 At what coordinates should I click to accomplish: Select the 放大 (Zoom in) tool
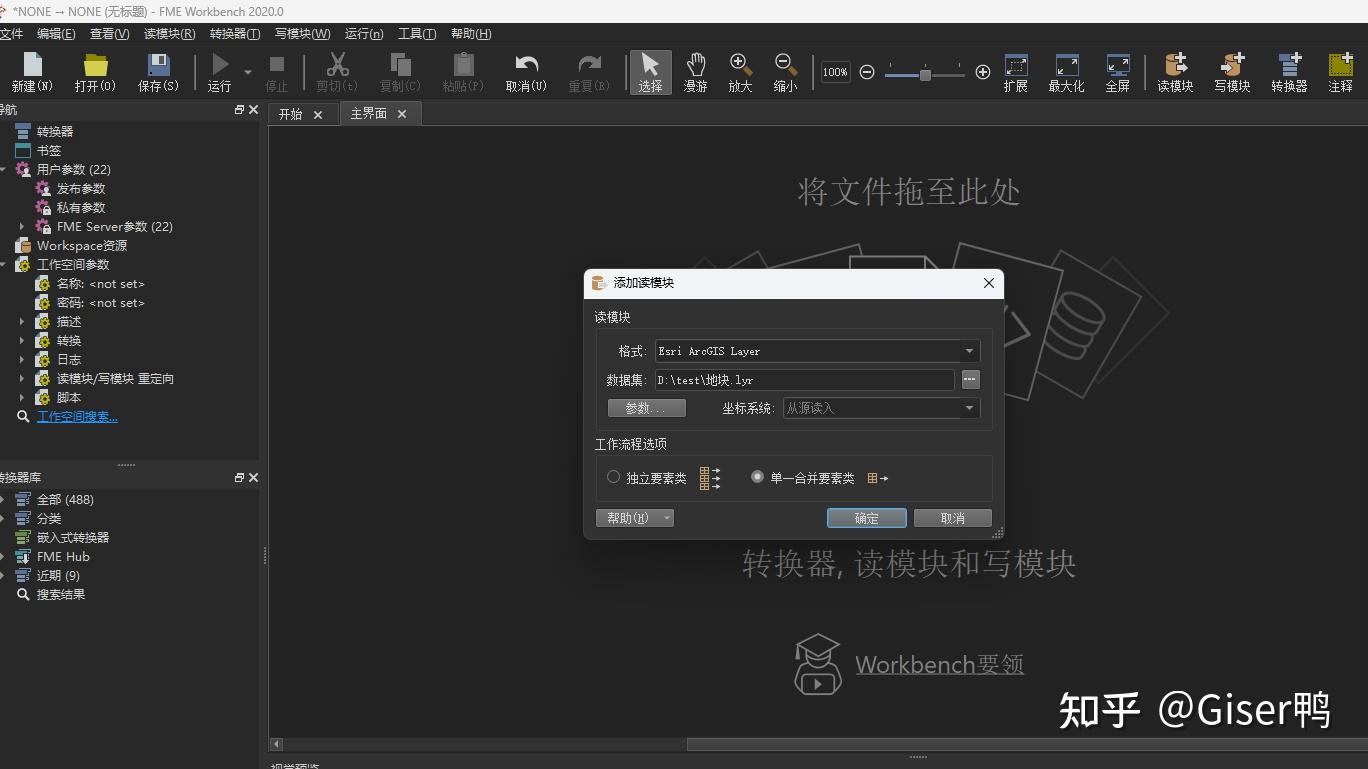tap(739, 71)
